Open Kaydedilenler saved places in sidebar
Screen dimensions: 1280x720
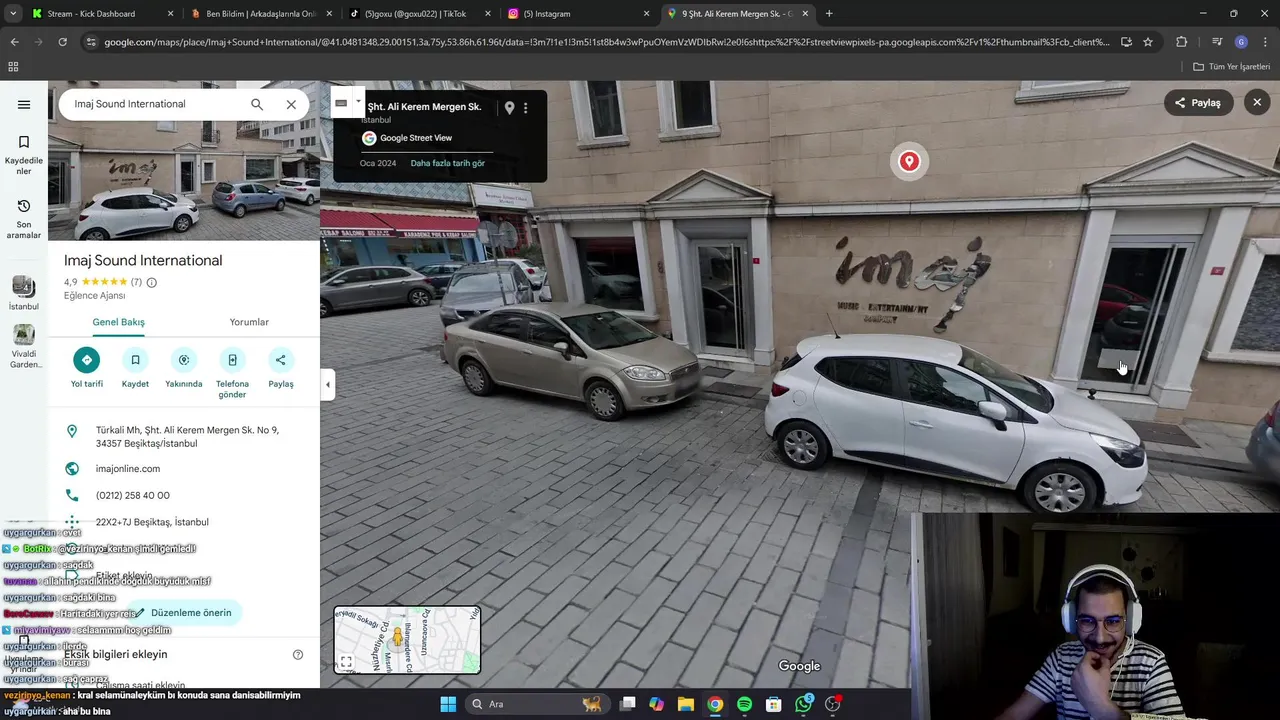coord(24,155)
